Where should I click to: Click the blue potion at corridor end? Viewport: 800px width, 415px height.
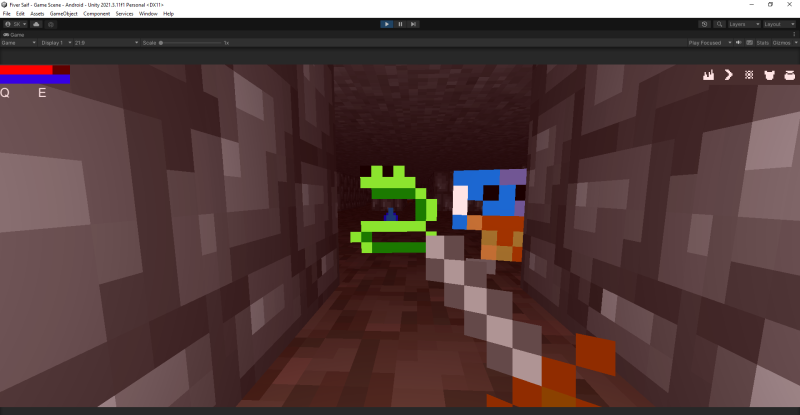391,214
